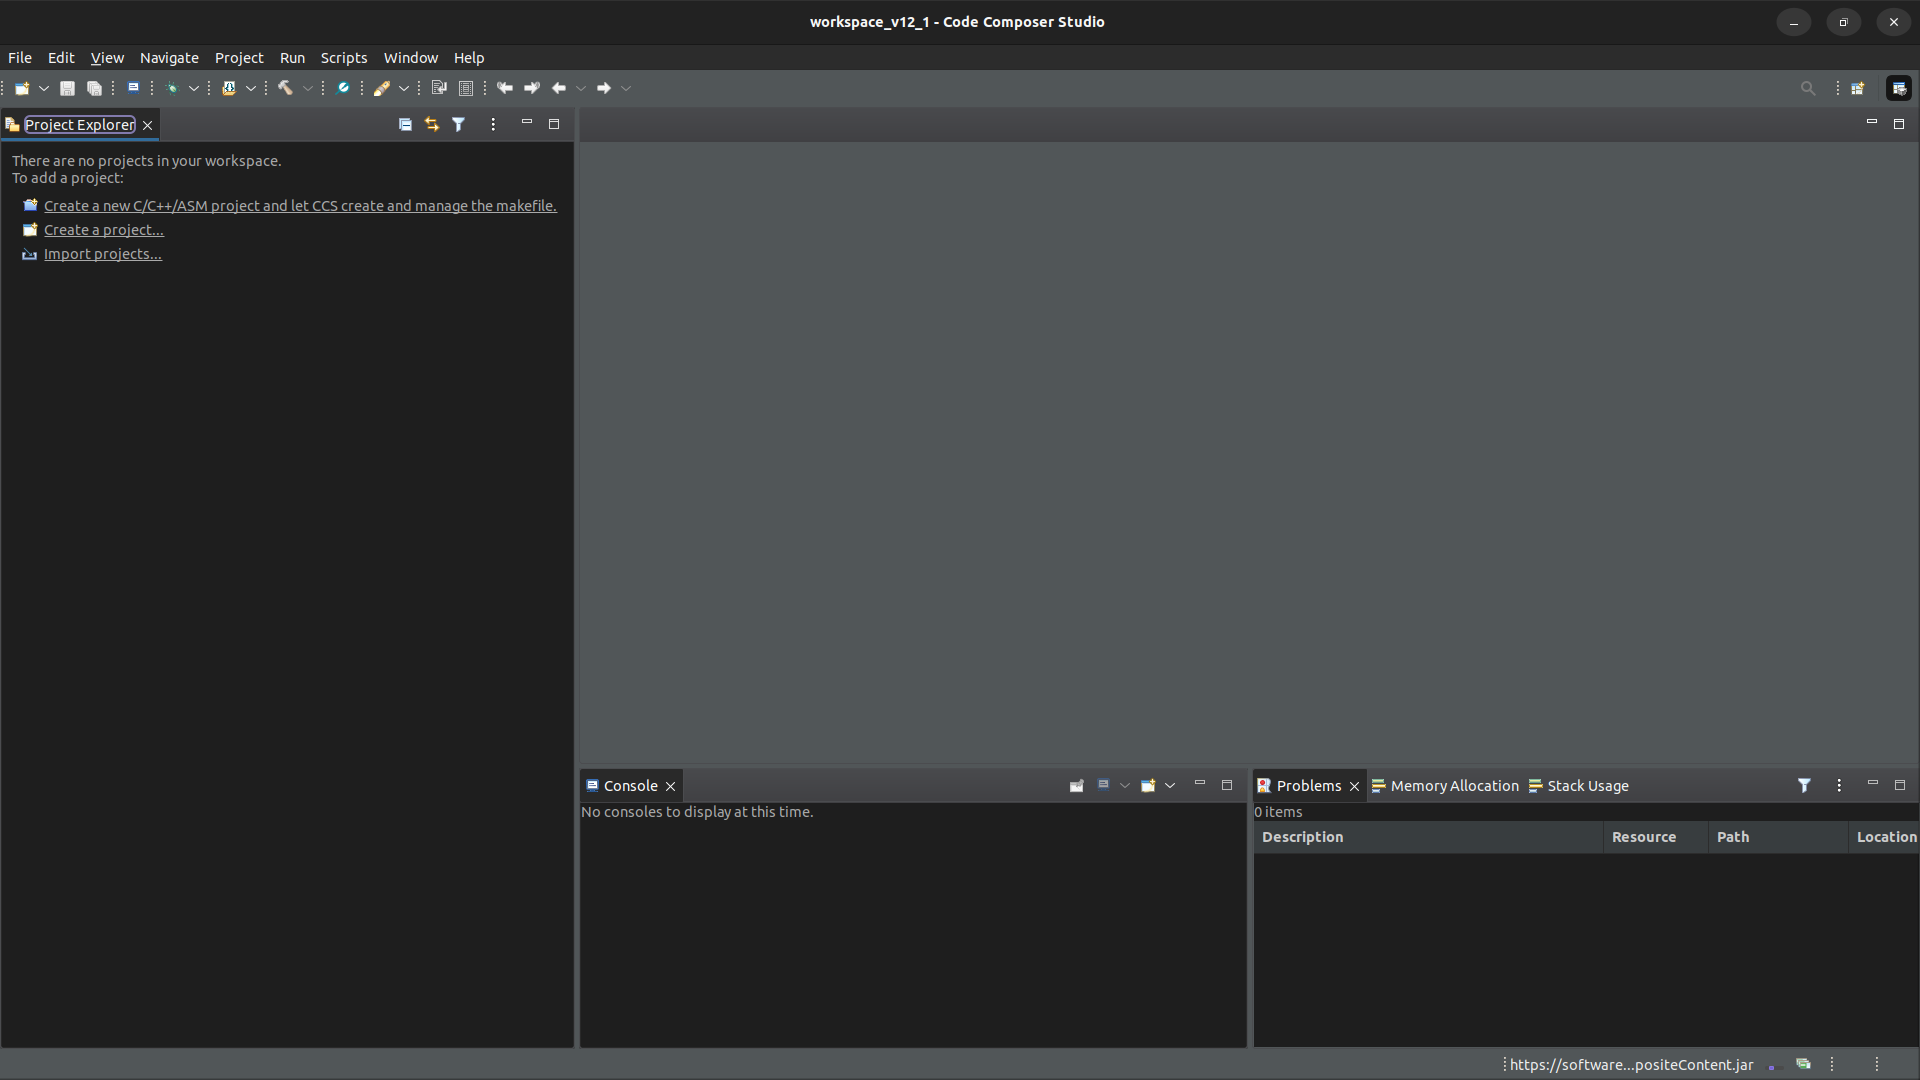Click the Search magnifier icon at toolbar right
Image resolution: width=1920 pixels, height=1080 pixels.
click(x=1808, y=88)
